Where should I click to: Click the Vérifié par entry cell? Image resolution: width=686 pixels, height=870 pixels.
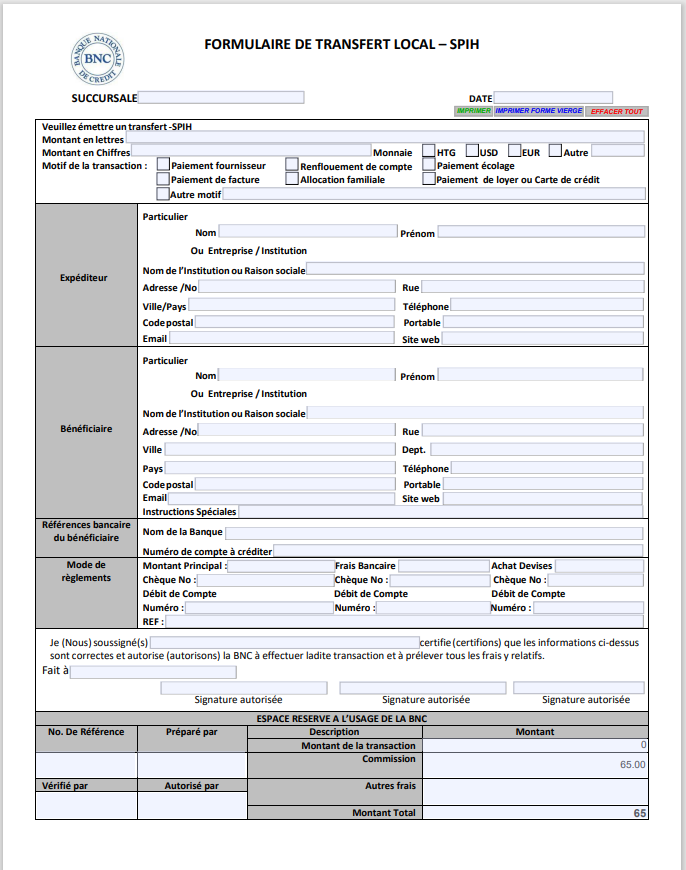(x=87, y=805)
